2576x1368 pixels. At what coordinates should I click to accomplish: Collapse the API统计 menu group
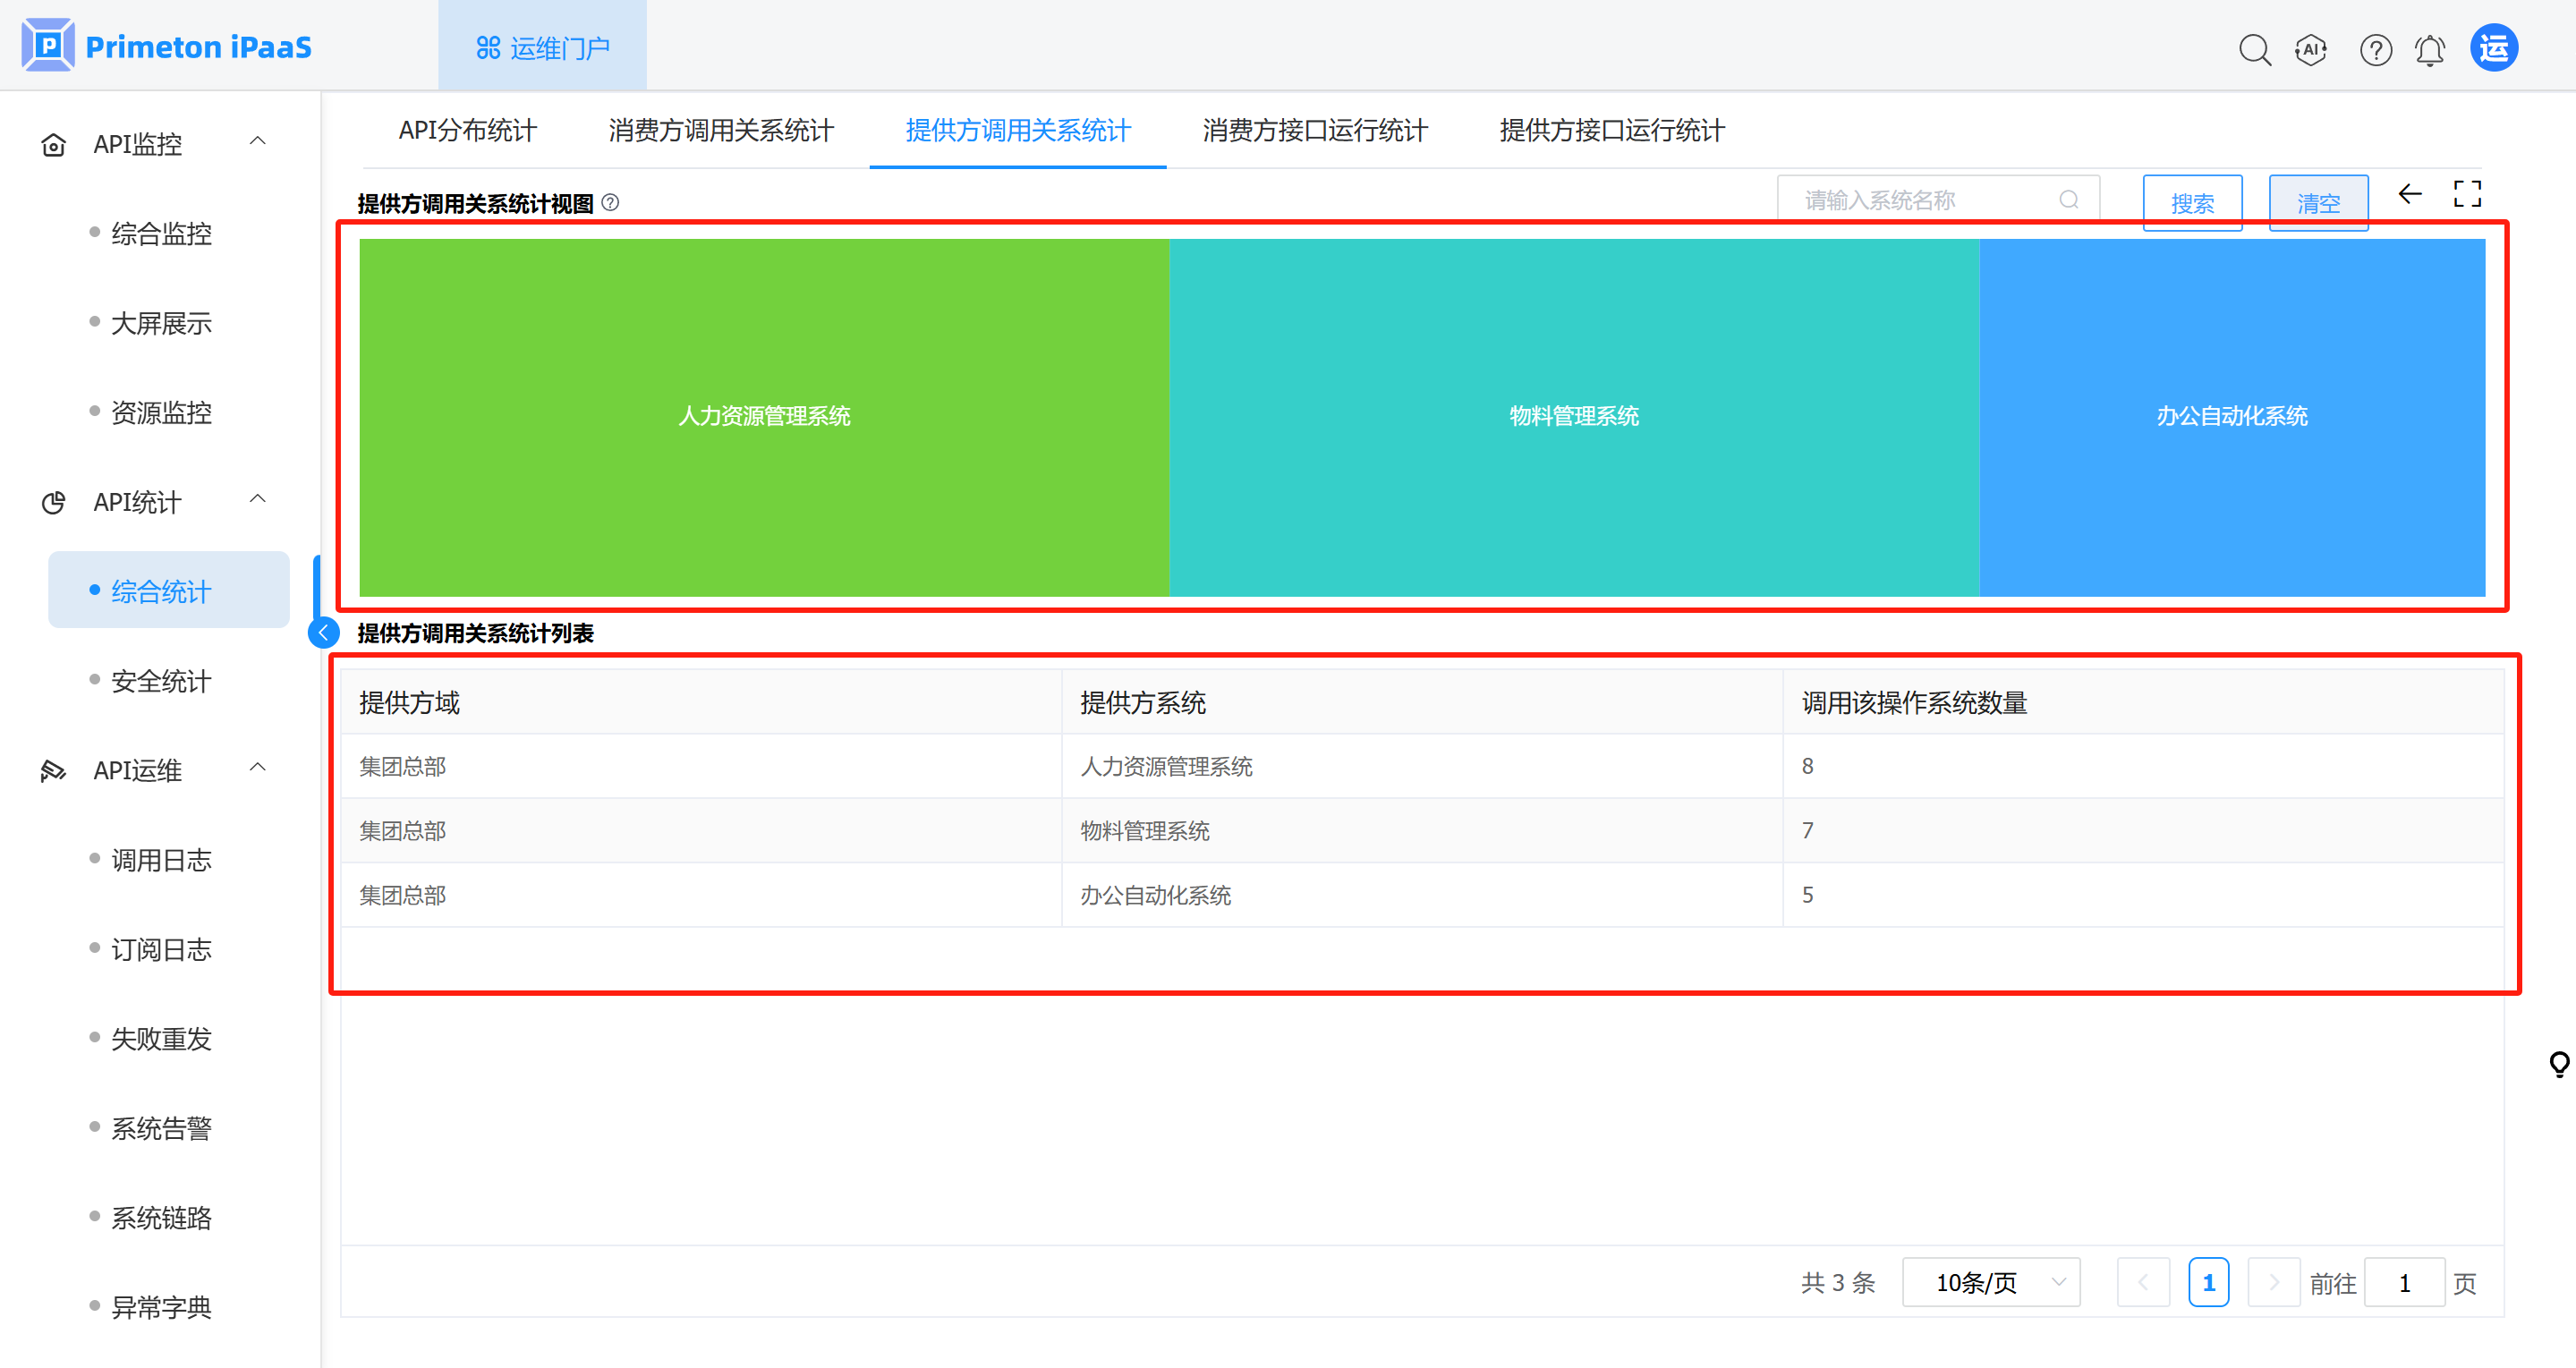coord(258,500)
